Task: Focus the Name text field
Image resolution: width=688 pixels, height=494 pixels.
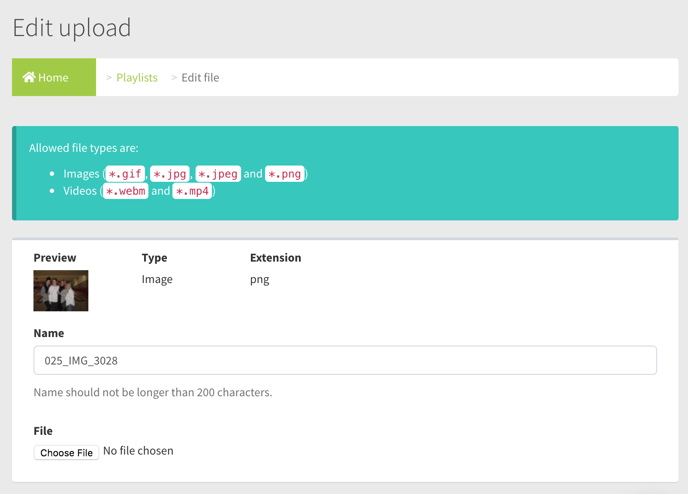Action: [x=344, y=360]
